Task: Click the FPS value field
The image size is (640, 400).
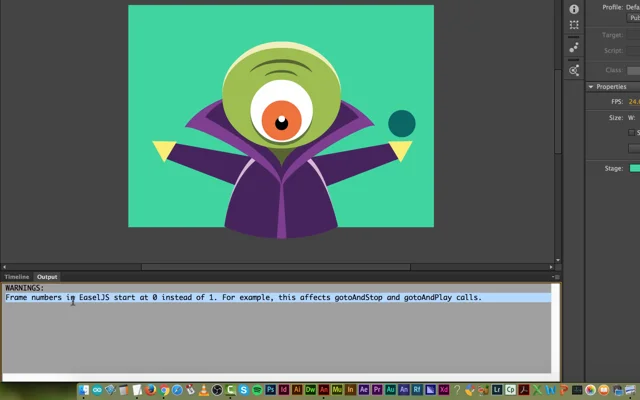Action: (x=633, y=102)
